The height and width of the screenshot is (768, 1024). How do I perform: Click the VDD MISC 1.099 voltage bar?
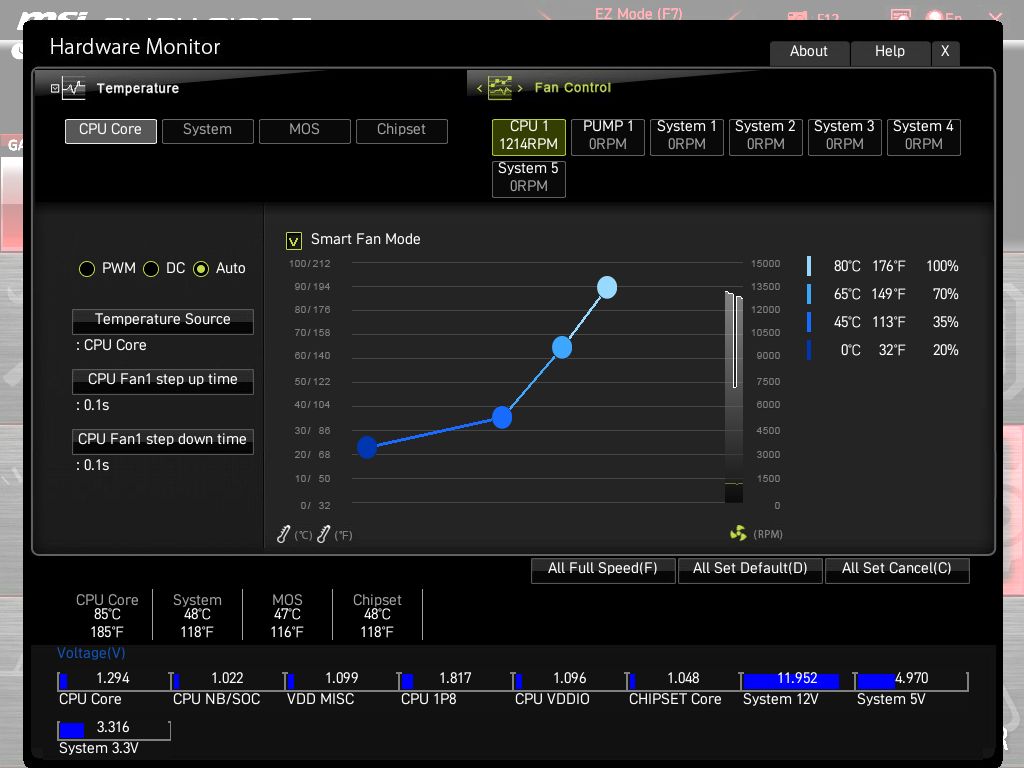pos(342,680)
